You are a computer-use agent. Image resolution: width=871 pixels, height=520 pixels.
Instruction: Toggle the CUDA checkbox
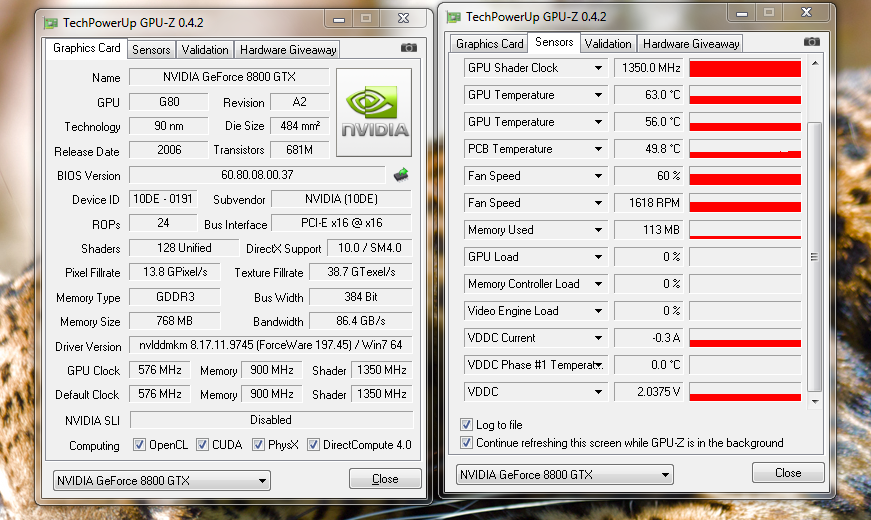(202, 444)
